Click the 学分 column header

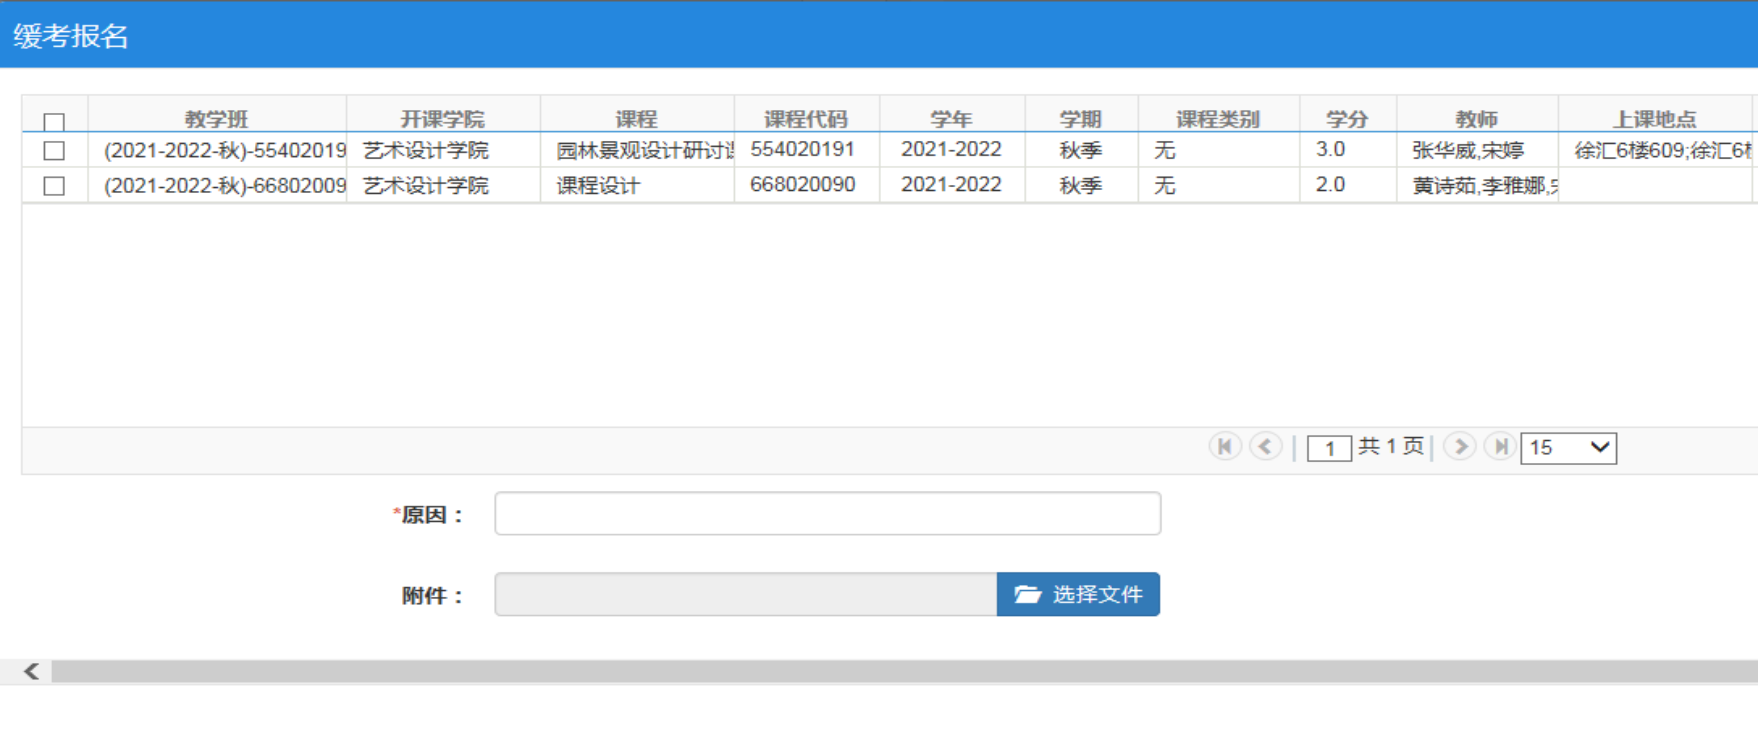coord(1347,119)
